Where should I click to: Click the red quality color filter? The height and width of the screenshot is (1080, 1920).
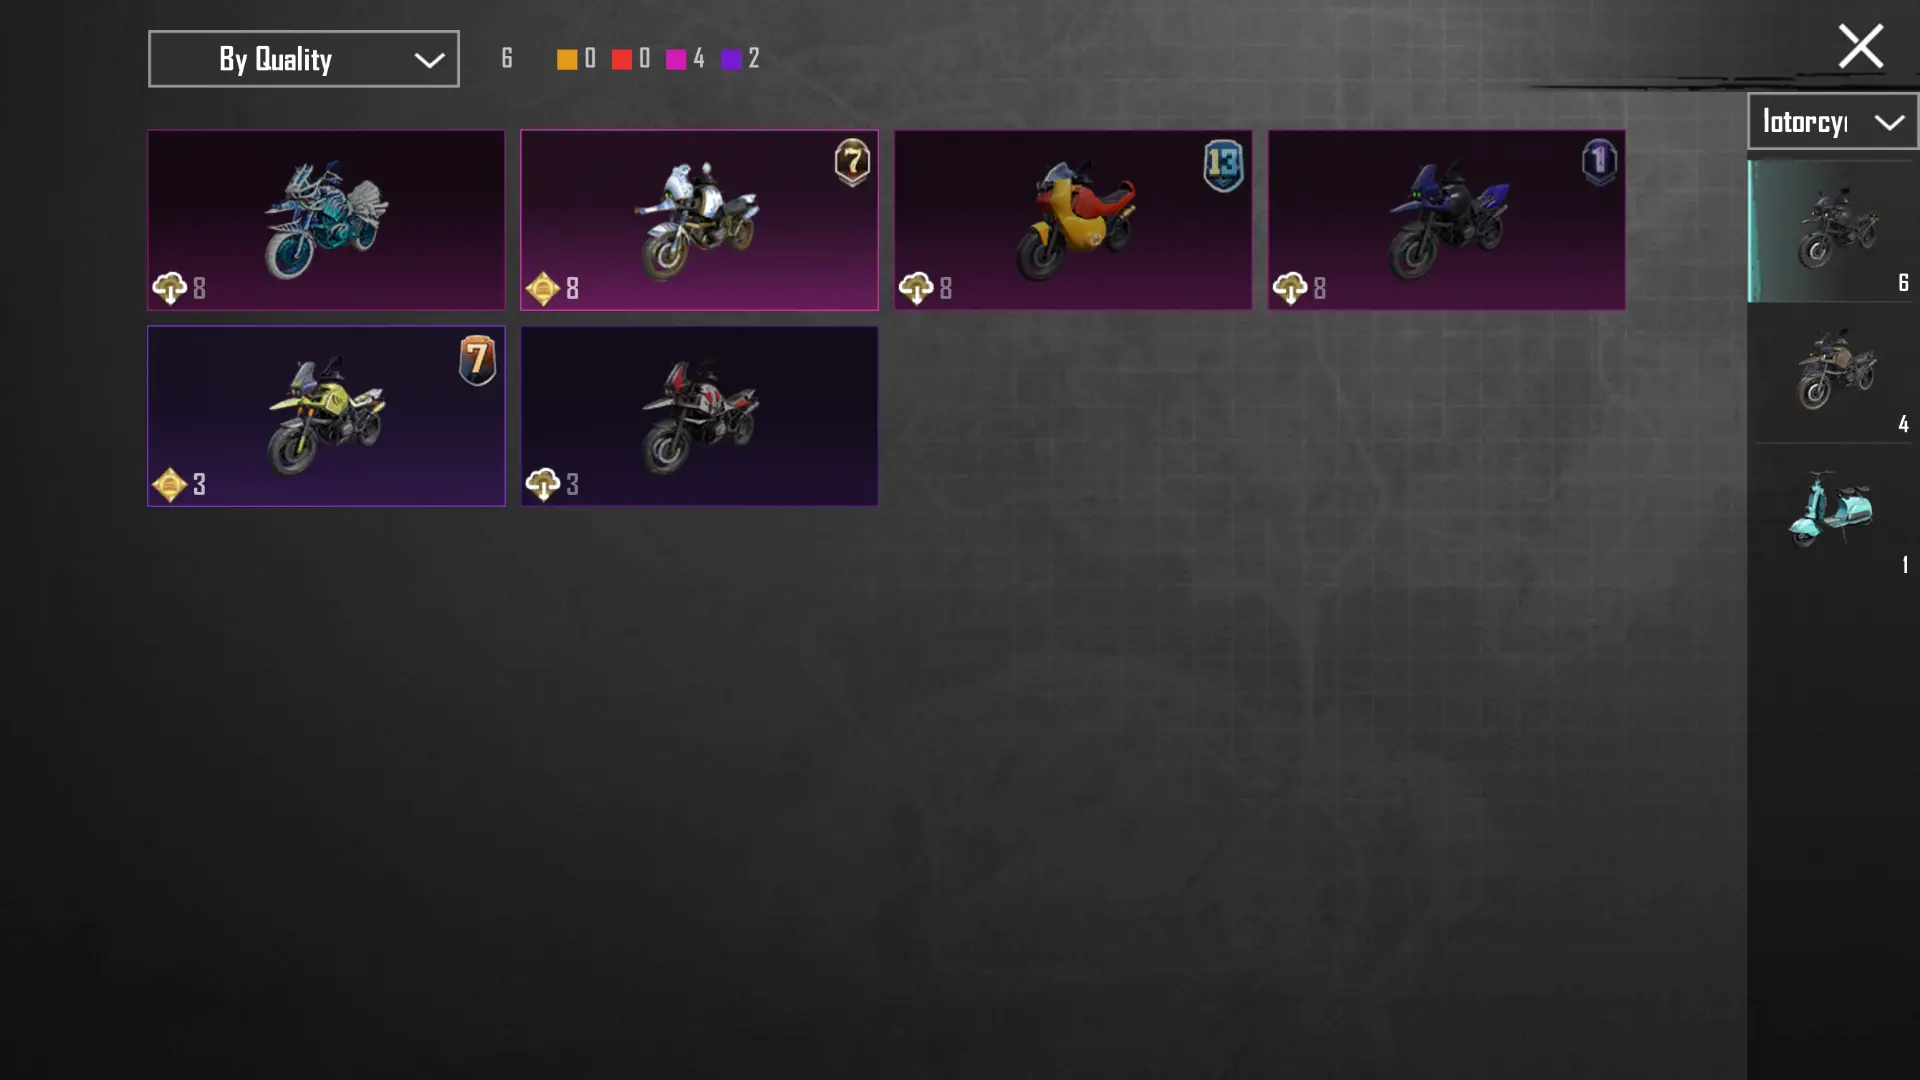[621, 60]
